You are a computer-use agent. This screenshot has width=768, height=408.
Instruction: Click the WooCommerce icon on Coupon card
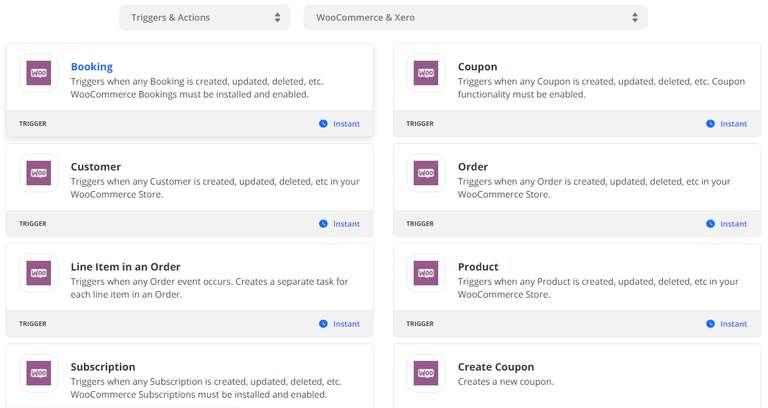point(426,73)
